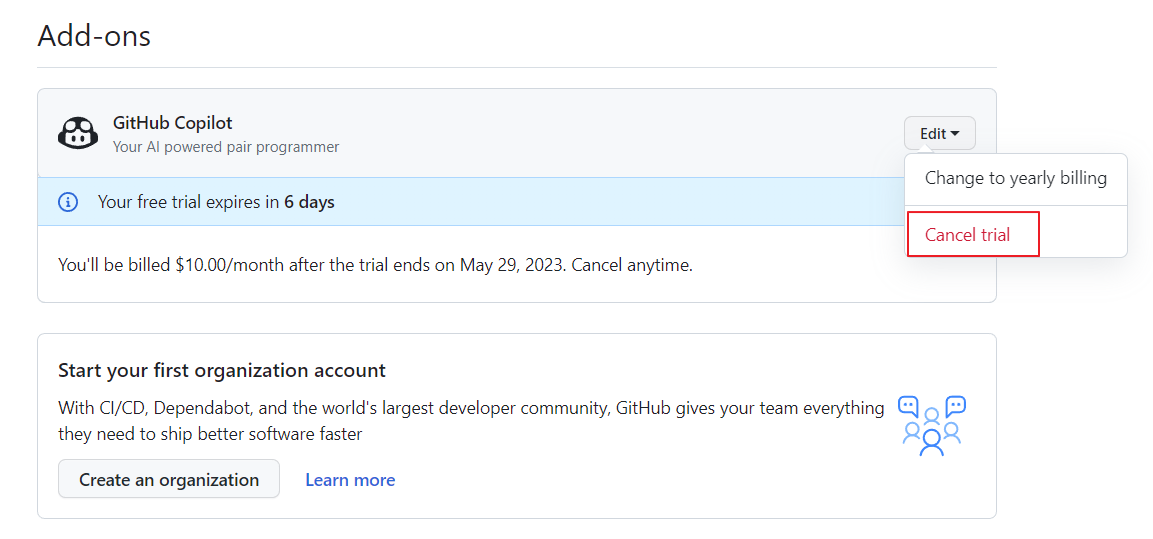Image resolution: width=1153 pixels, height=539 pixels.
Task: Click the billing notice "$10.00/month" sentence
Action: (376, 265)
